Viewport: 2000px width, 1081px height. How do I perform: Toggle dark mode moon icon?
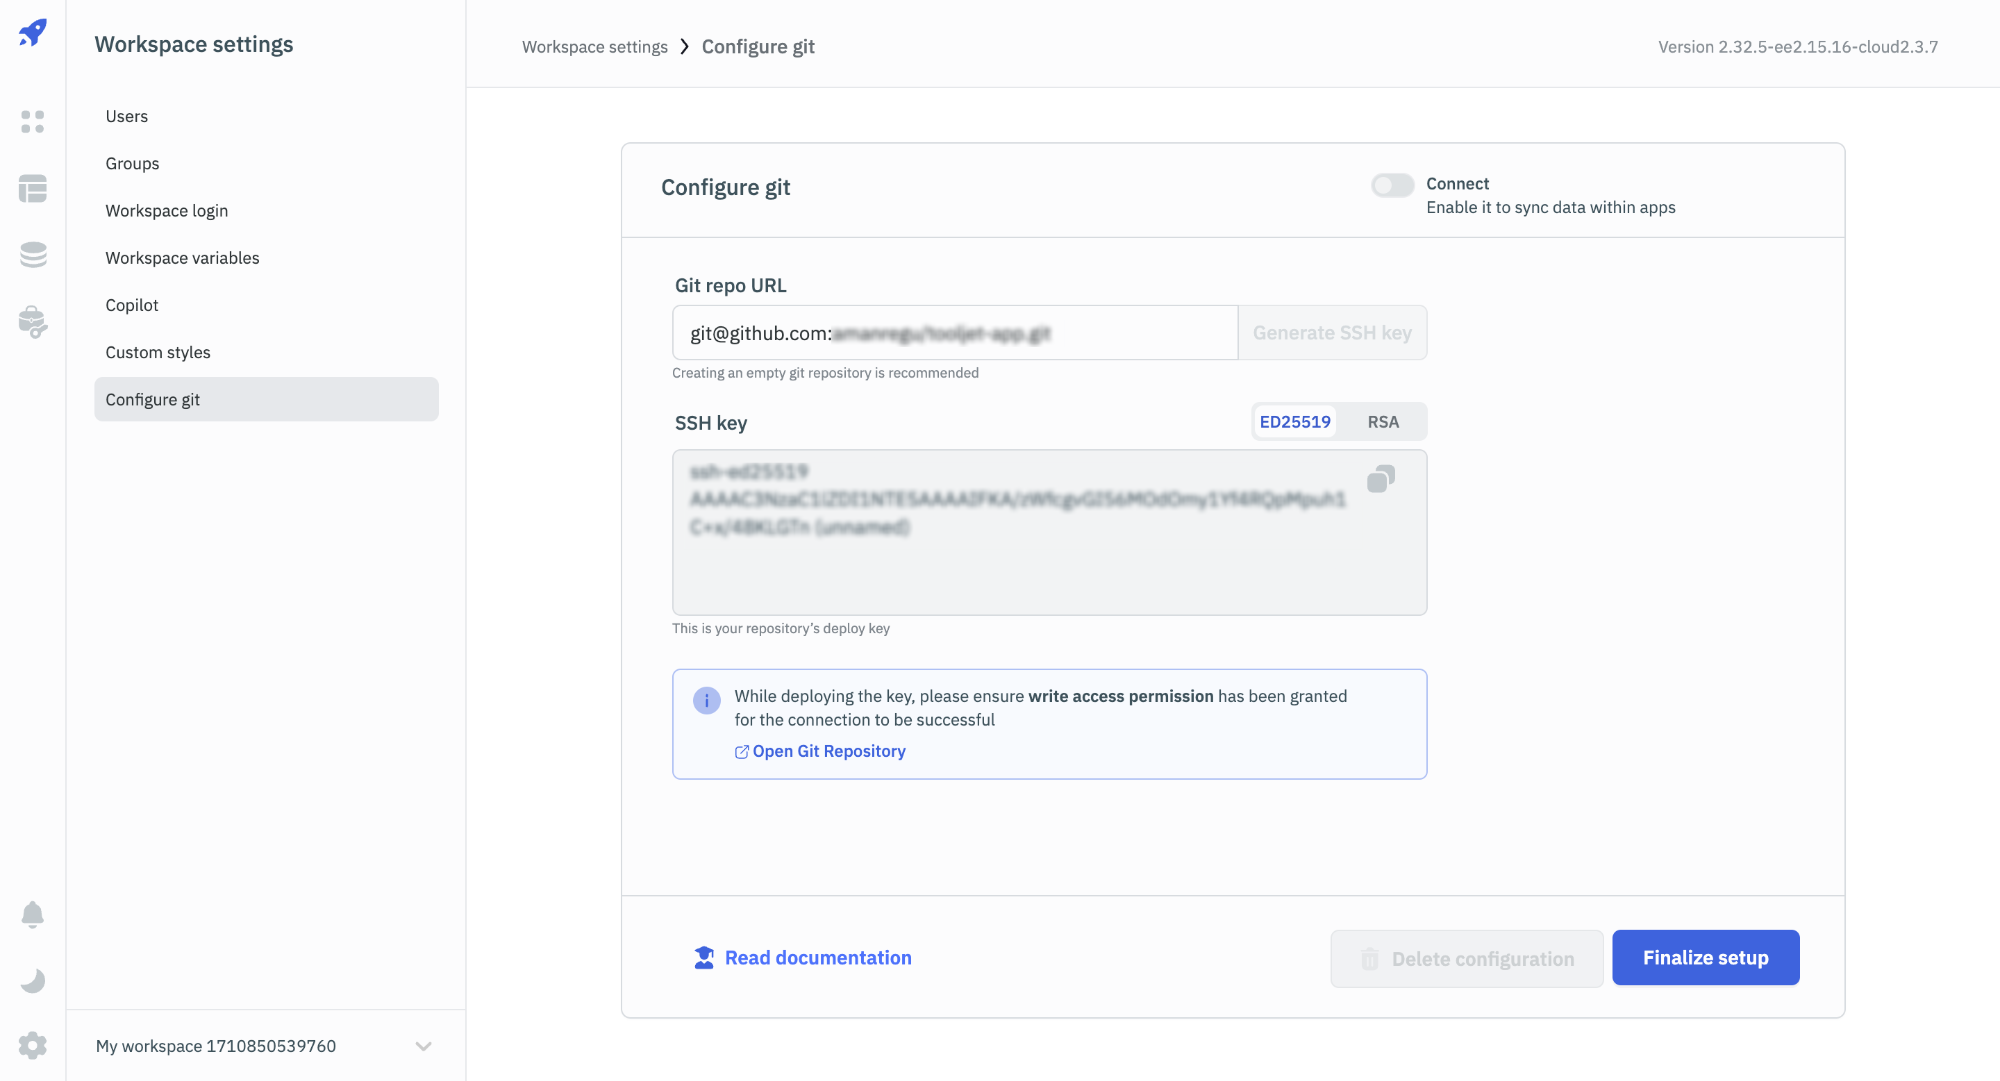click(x=33, y=981)
